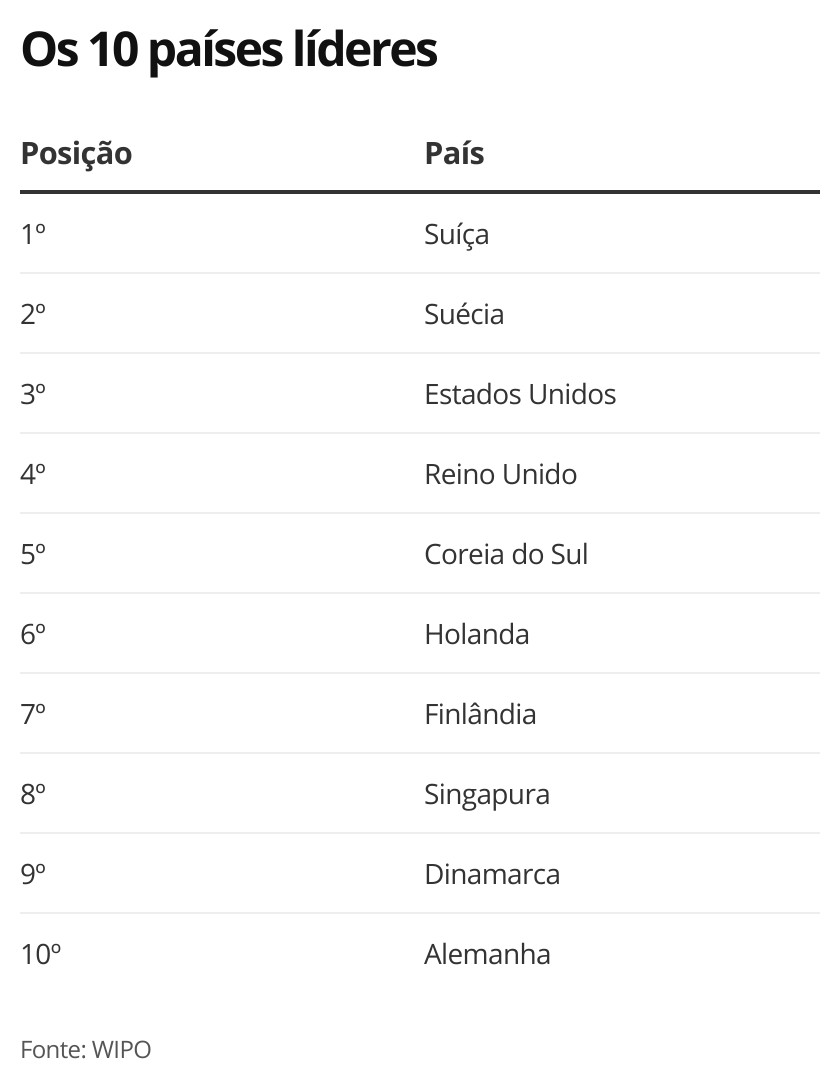This screenshot has height=1086, width=840.
Task: Click the Reino Unido cell
Action: click(x=501, y=474)
